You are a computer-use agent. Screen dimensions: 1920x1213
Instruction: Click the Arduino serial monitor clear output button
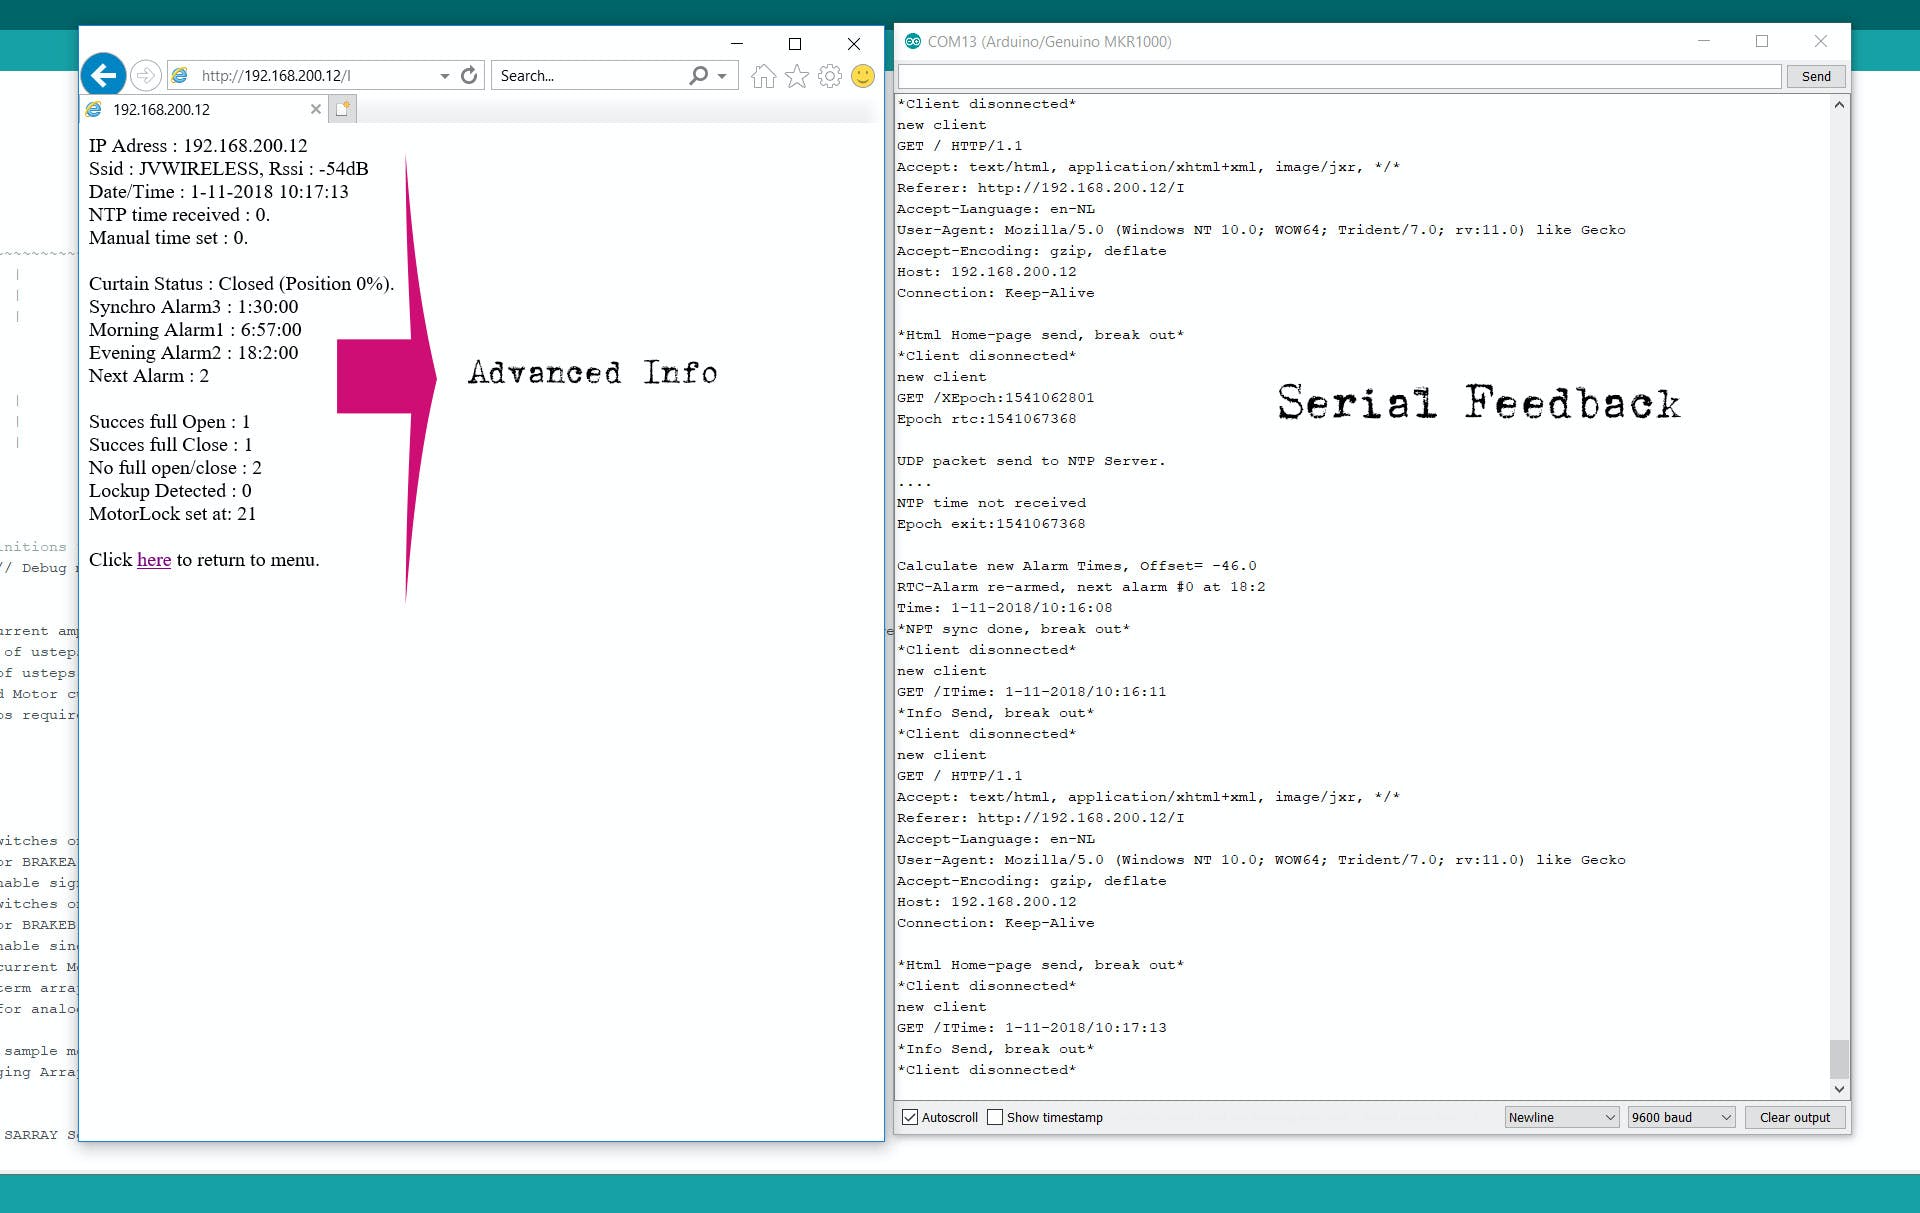click(1793, 1117)
